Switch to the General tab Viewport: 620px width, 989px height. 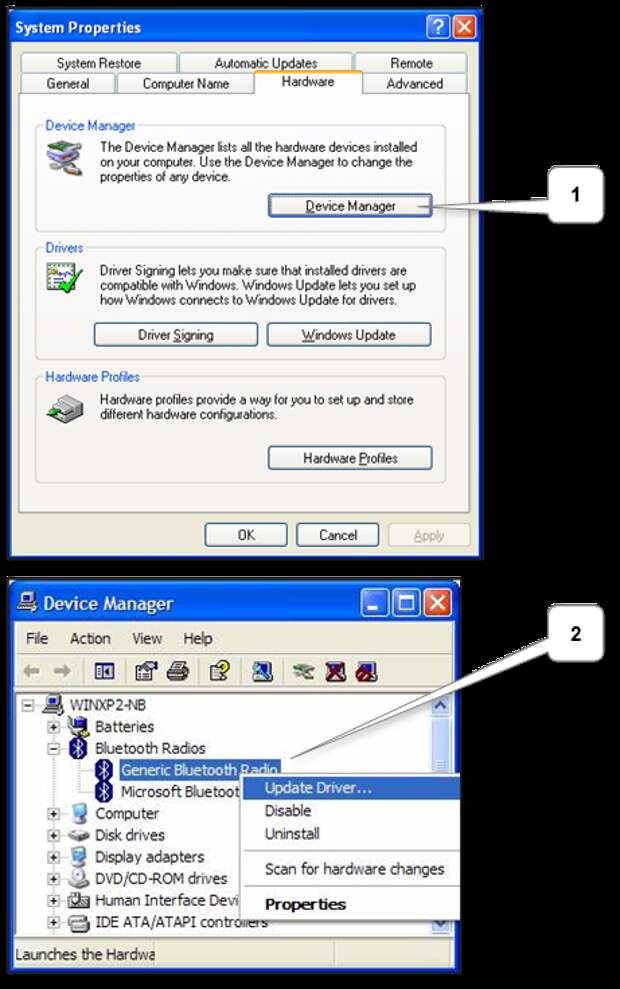coord(67,83)
